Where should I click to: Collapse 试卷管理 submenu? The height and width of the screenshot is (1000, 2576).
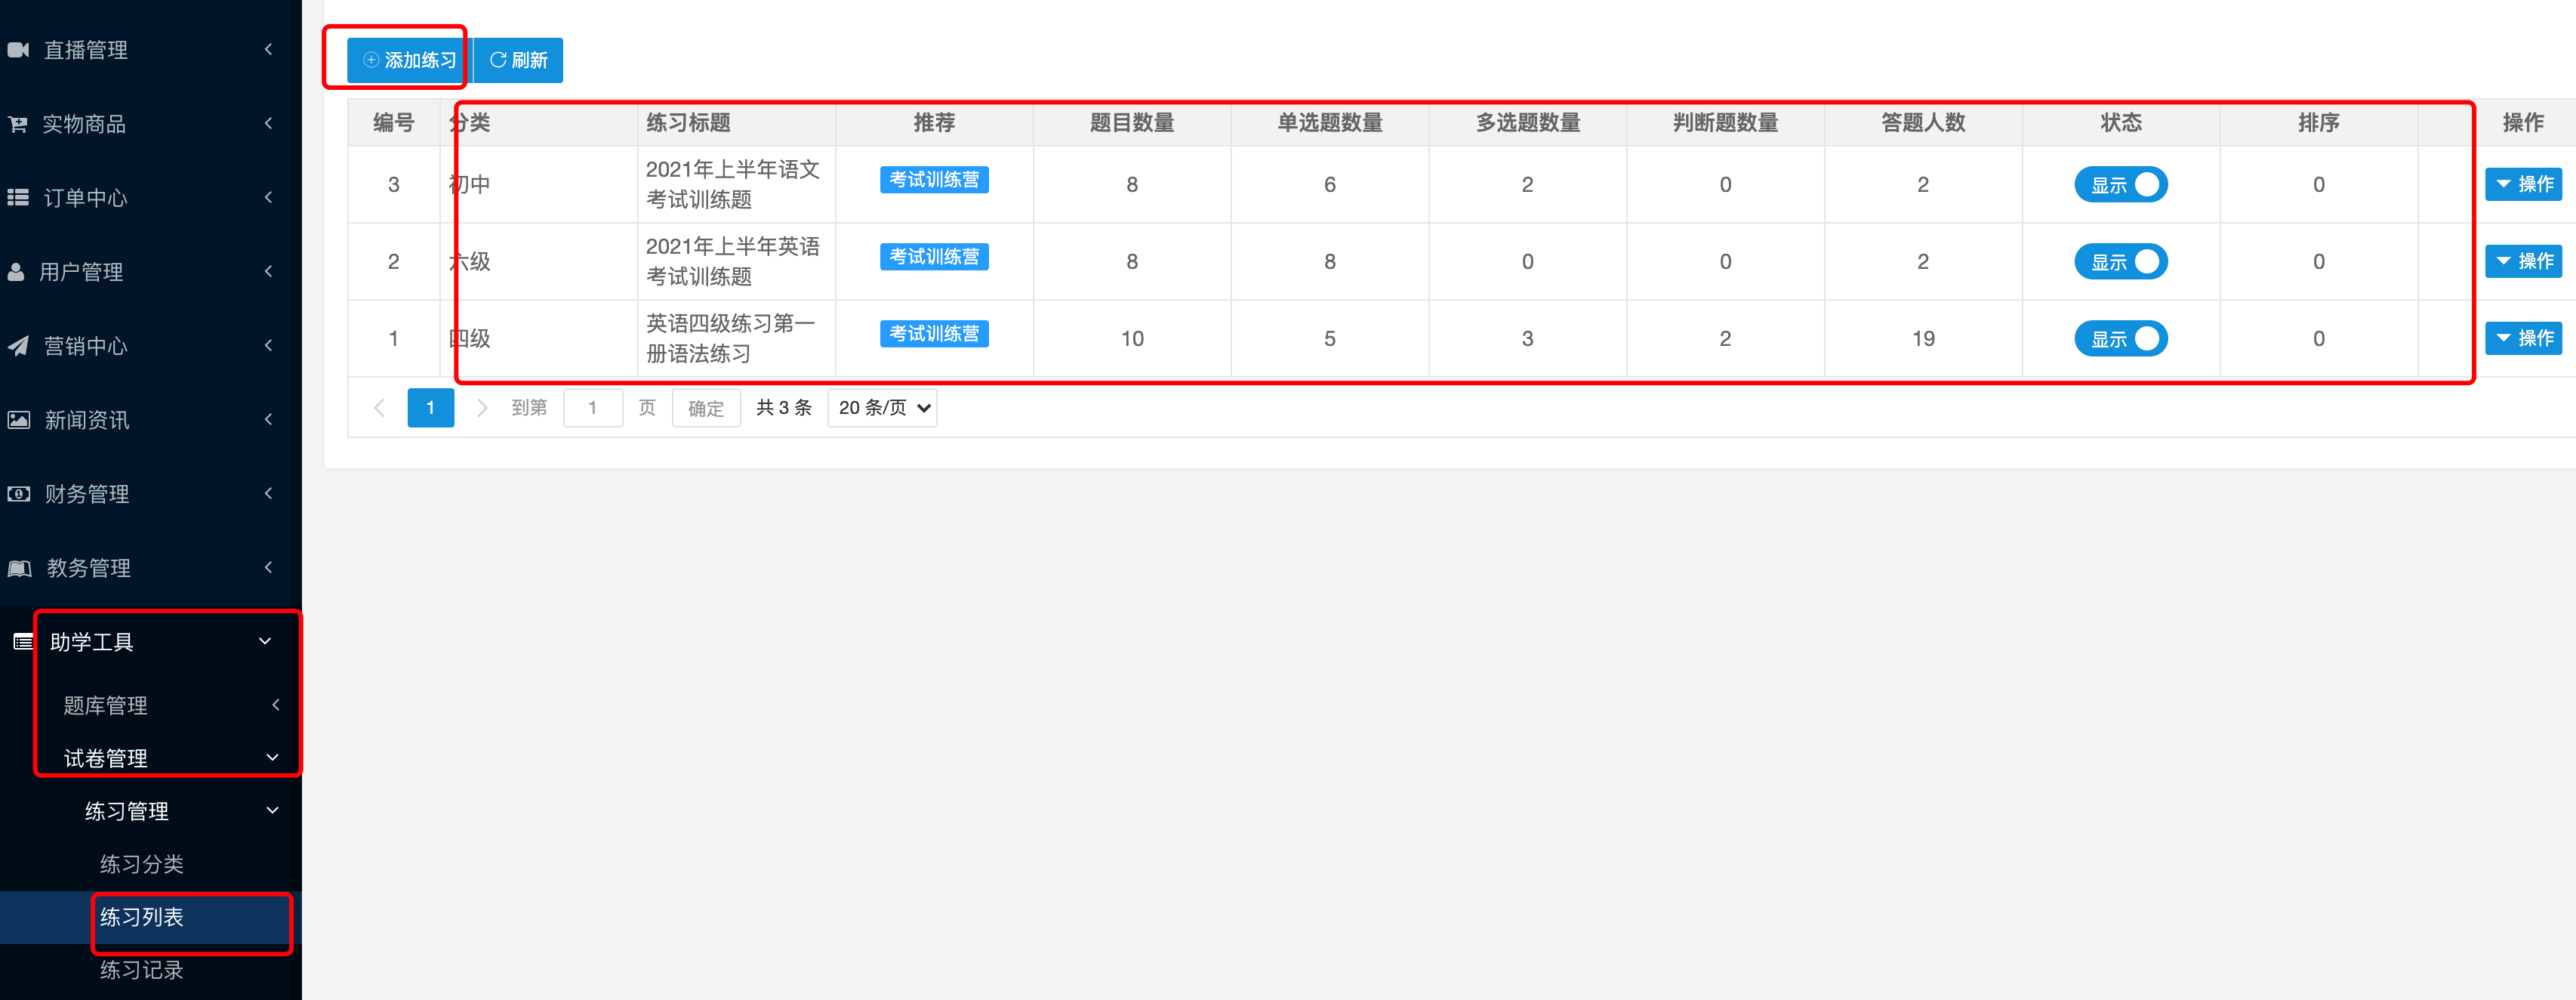tap(151, 758)
